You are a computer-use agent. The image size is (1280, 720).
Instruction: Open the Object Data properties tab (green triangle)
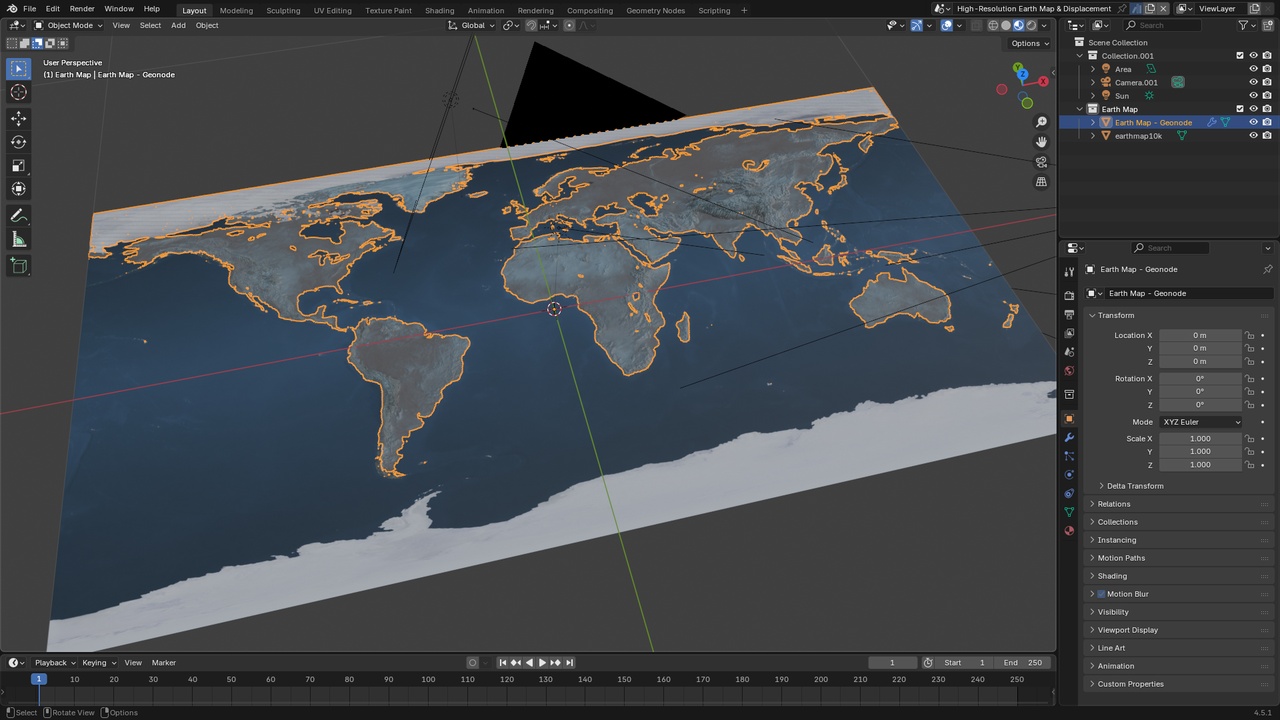(x=1069, y=512)
